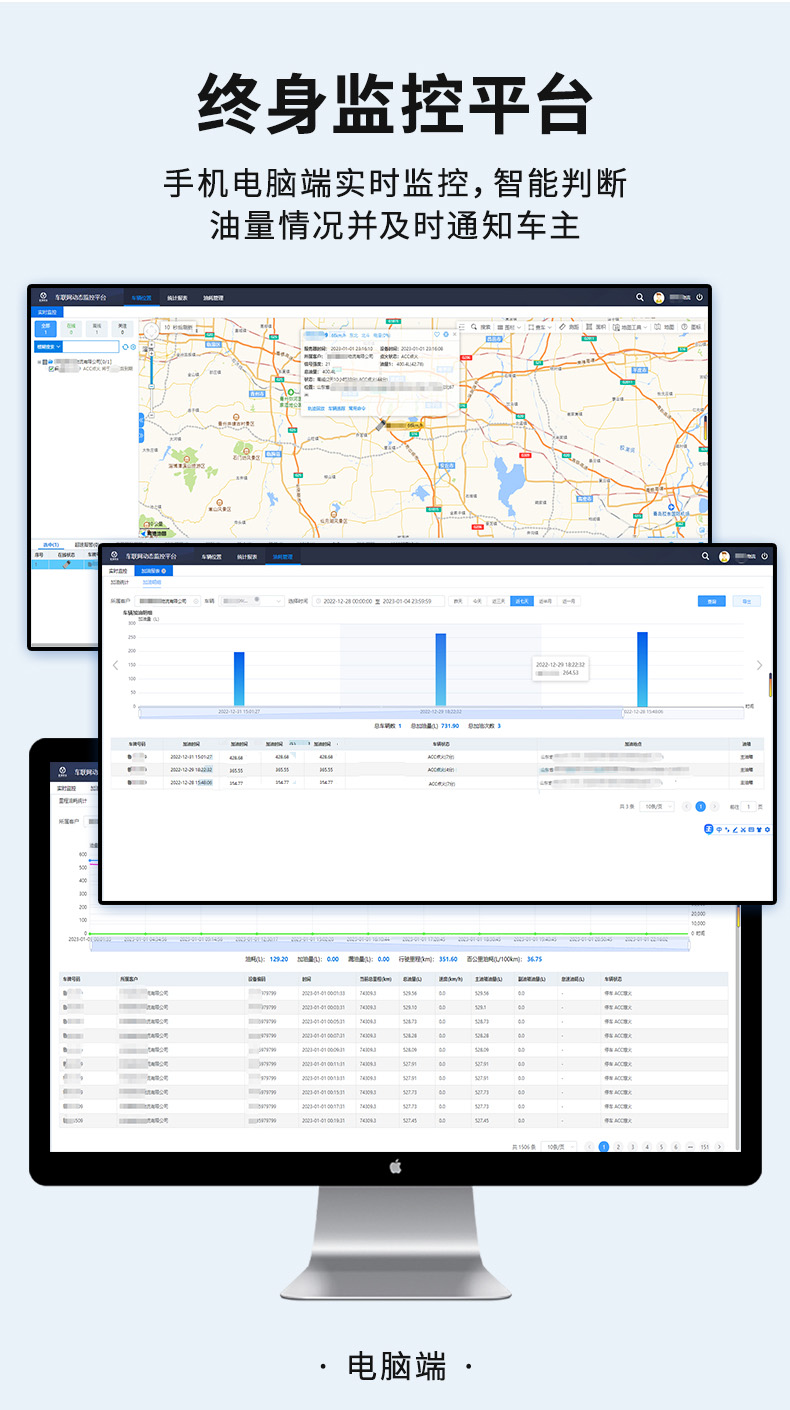Show next chart page with right arrow

tap(759, 666)
